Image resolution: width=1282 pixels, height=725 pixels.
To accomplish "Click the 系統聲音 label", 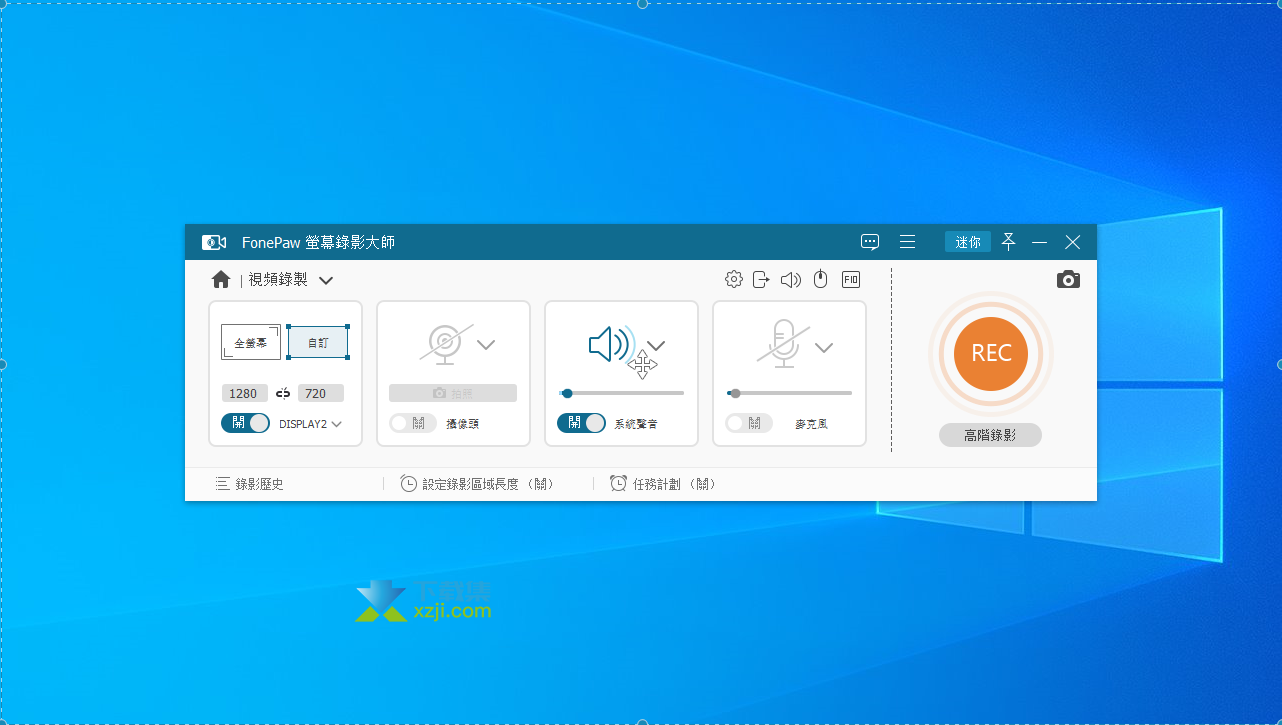I will pos(636,424).
